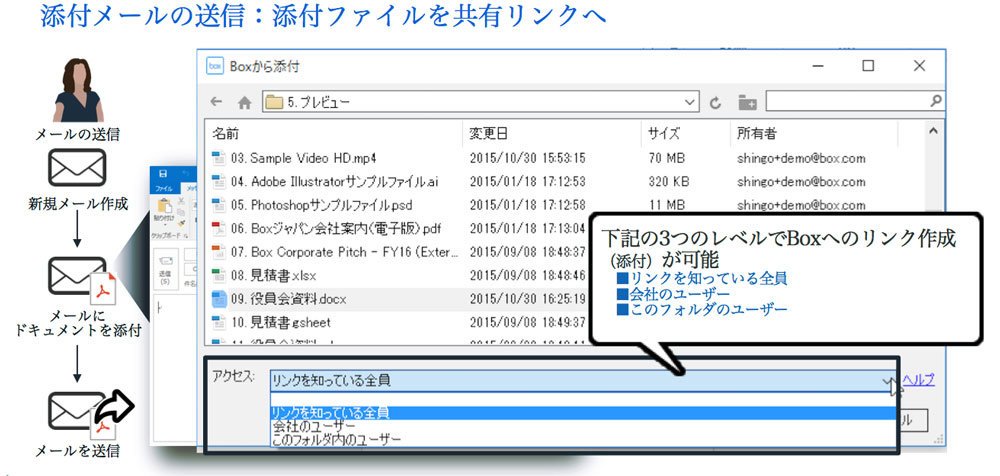Click the 11 MB size cell
1000x476 pixels.
[666, 205]
